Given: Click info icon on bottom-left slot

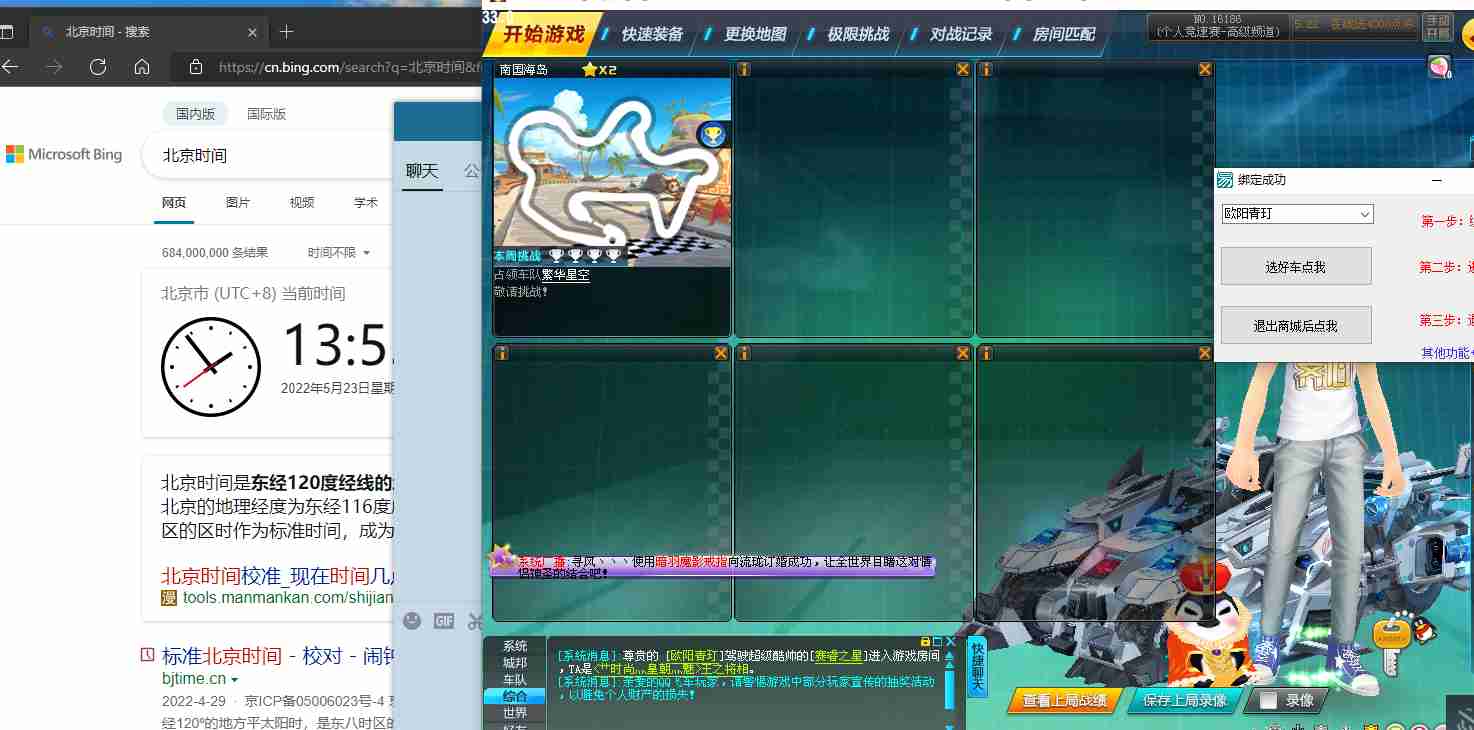Looking at the screenshot, I should (x=502, y=353).
